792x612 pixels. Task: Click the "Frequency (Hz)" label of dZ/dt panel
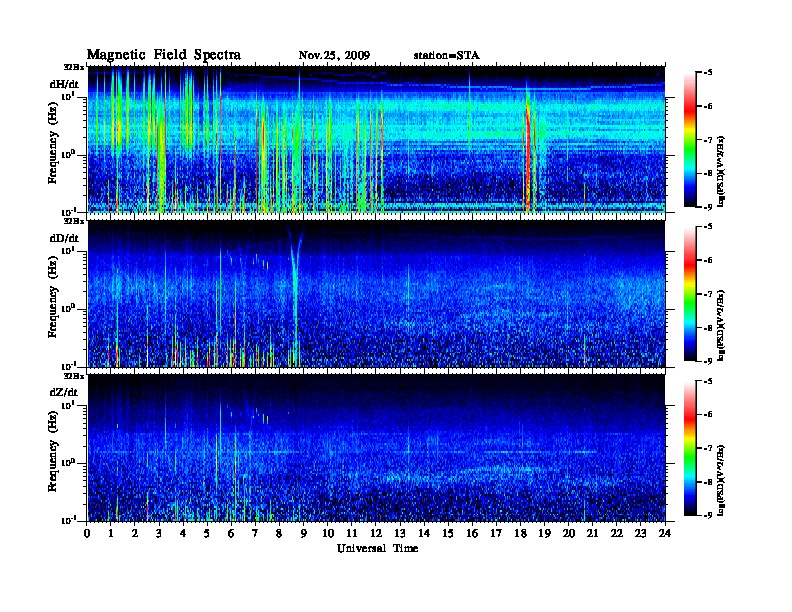53,451
